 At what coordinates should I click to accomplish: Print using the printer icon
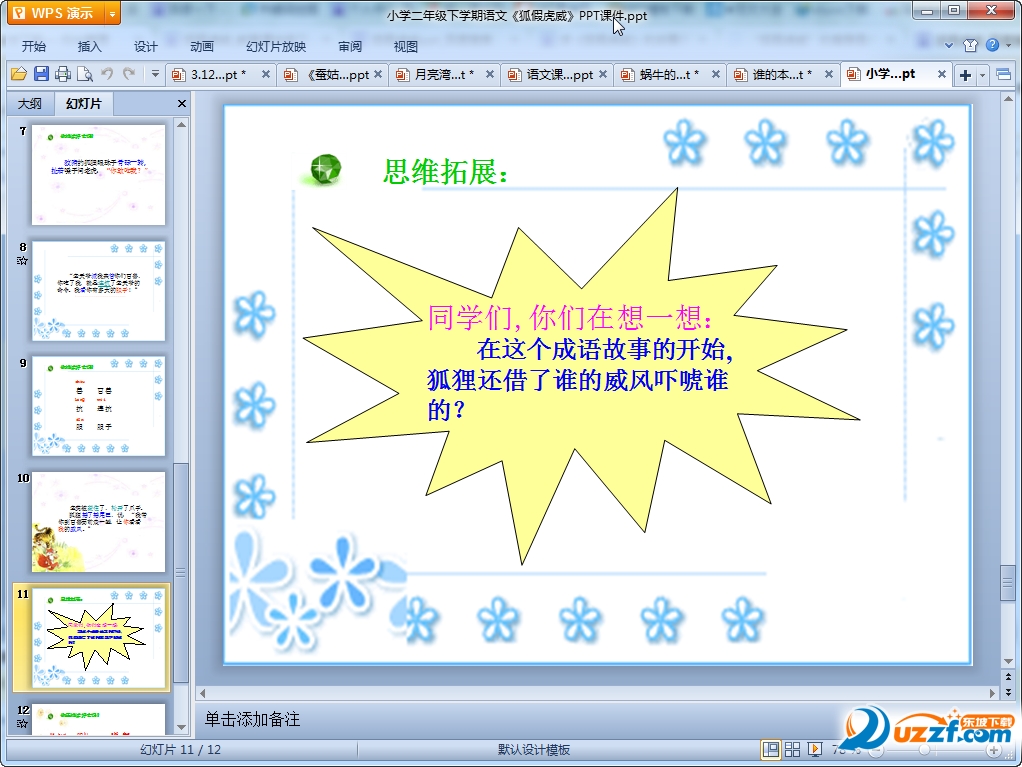pos(63,74)
